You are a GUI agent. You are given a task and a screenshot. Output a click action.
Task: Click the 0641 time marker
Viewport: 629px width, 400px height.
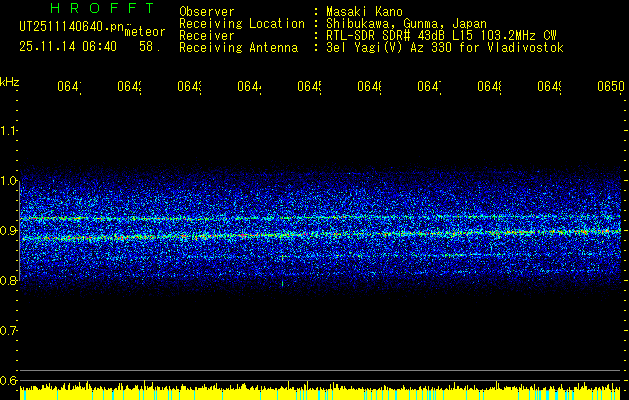[69, 86]
